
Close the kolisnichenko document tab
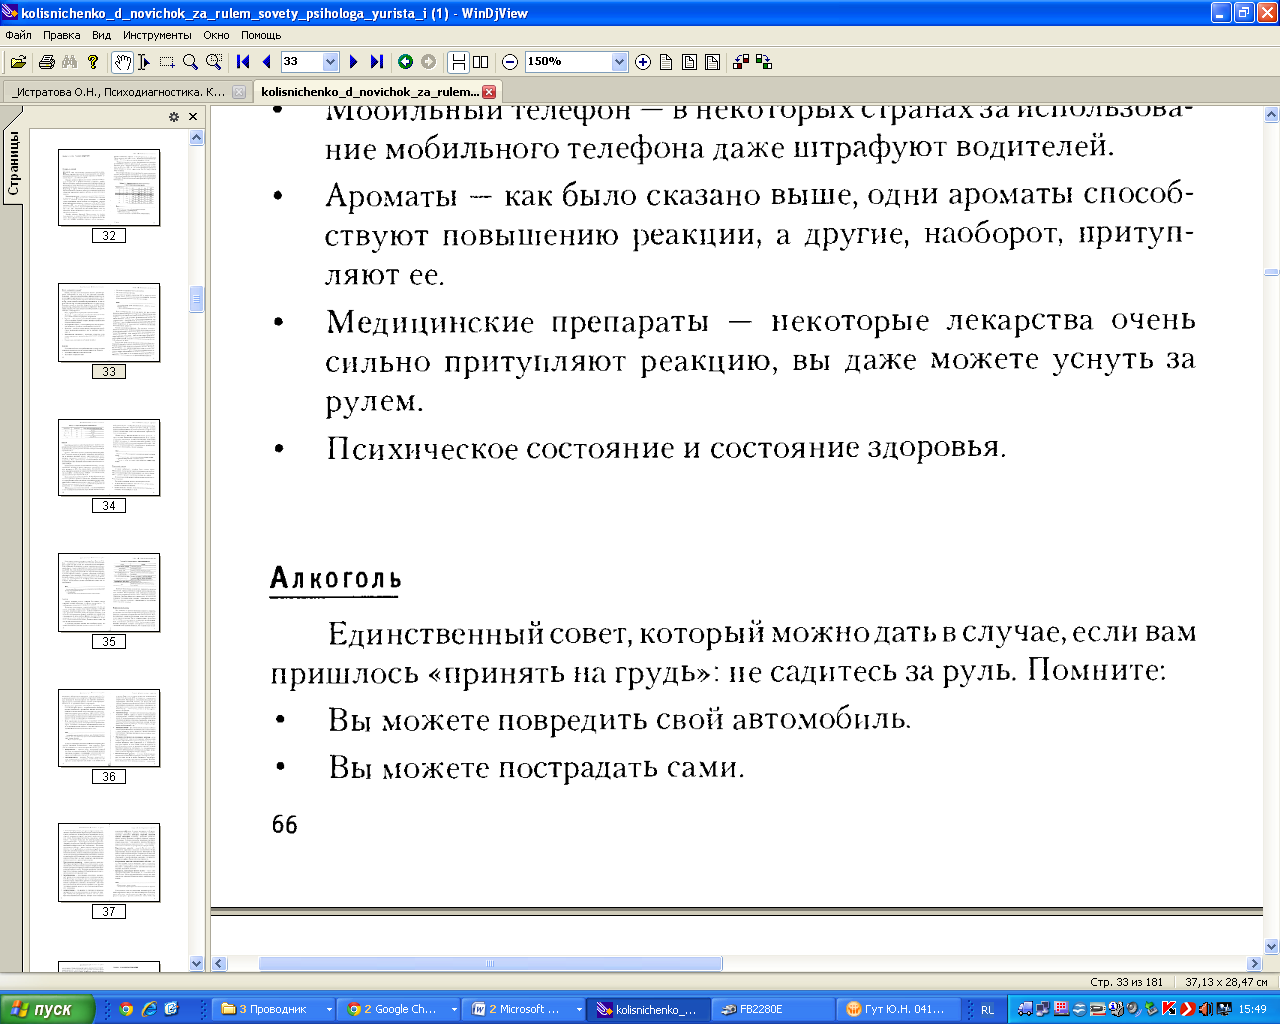(489, 92)
